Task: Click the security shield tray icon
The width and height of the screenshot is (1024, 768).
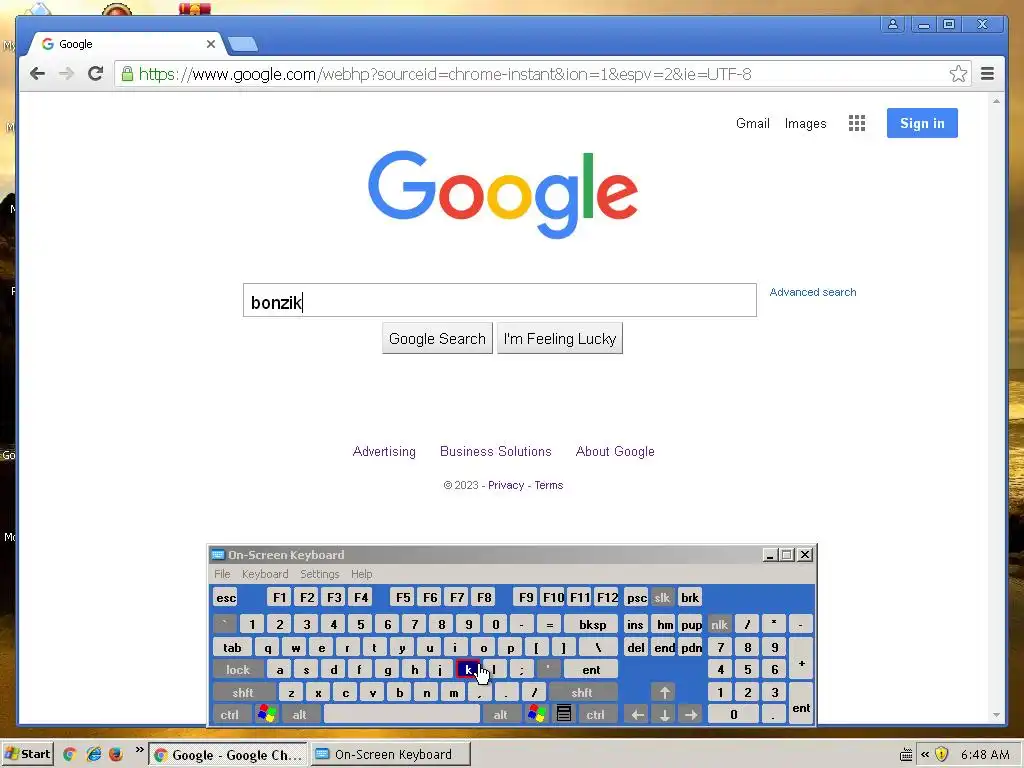Action: [x=941, y=754]
